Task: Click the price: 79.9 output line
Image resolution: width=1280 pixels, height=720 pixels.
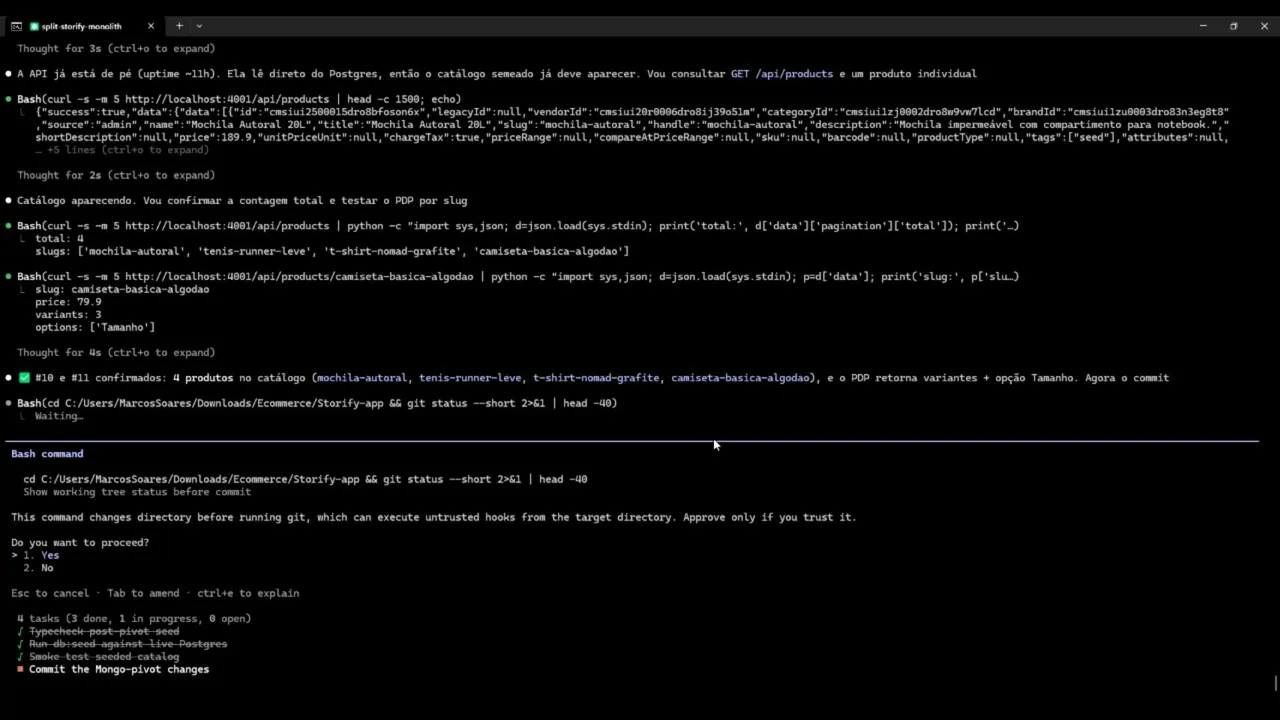Action: click(68, 301)
